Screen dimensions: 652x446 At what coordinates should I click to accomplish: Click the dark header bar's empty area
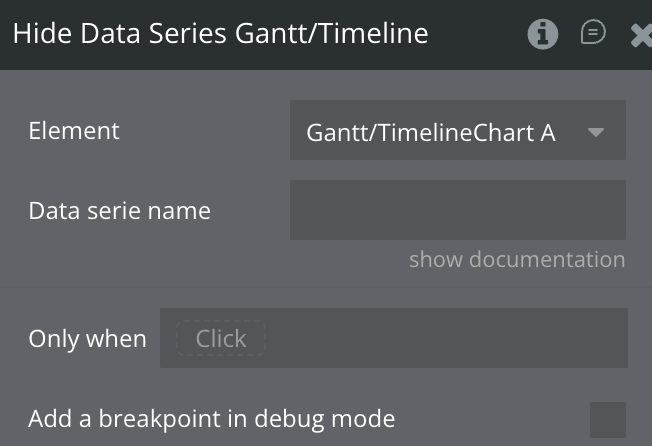coord(475,34)
